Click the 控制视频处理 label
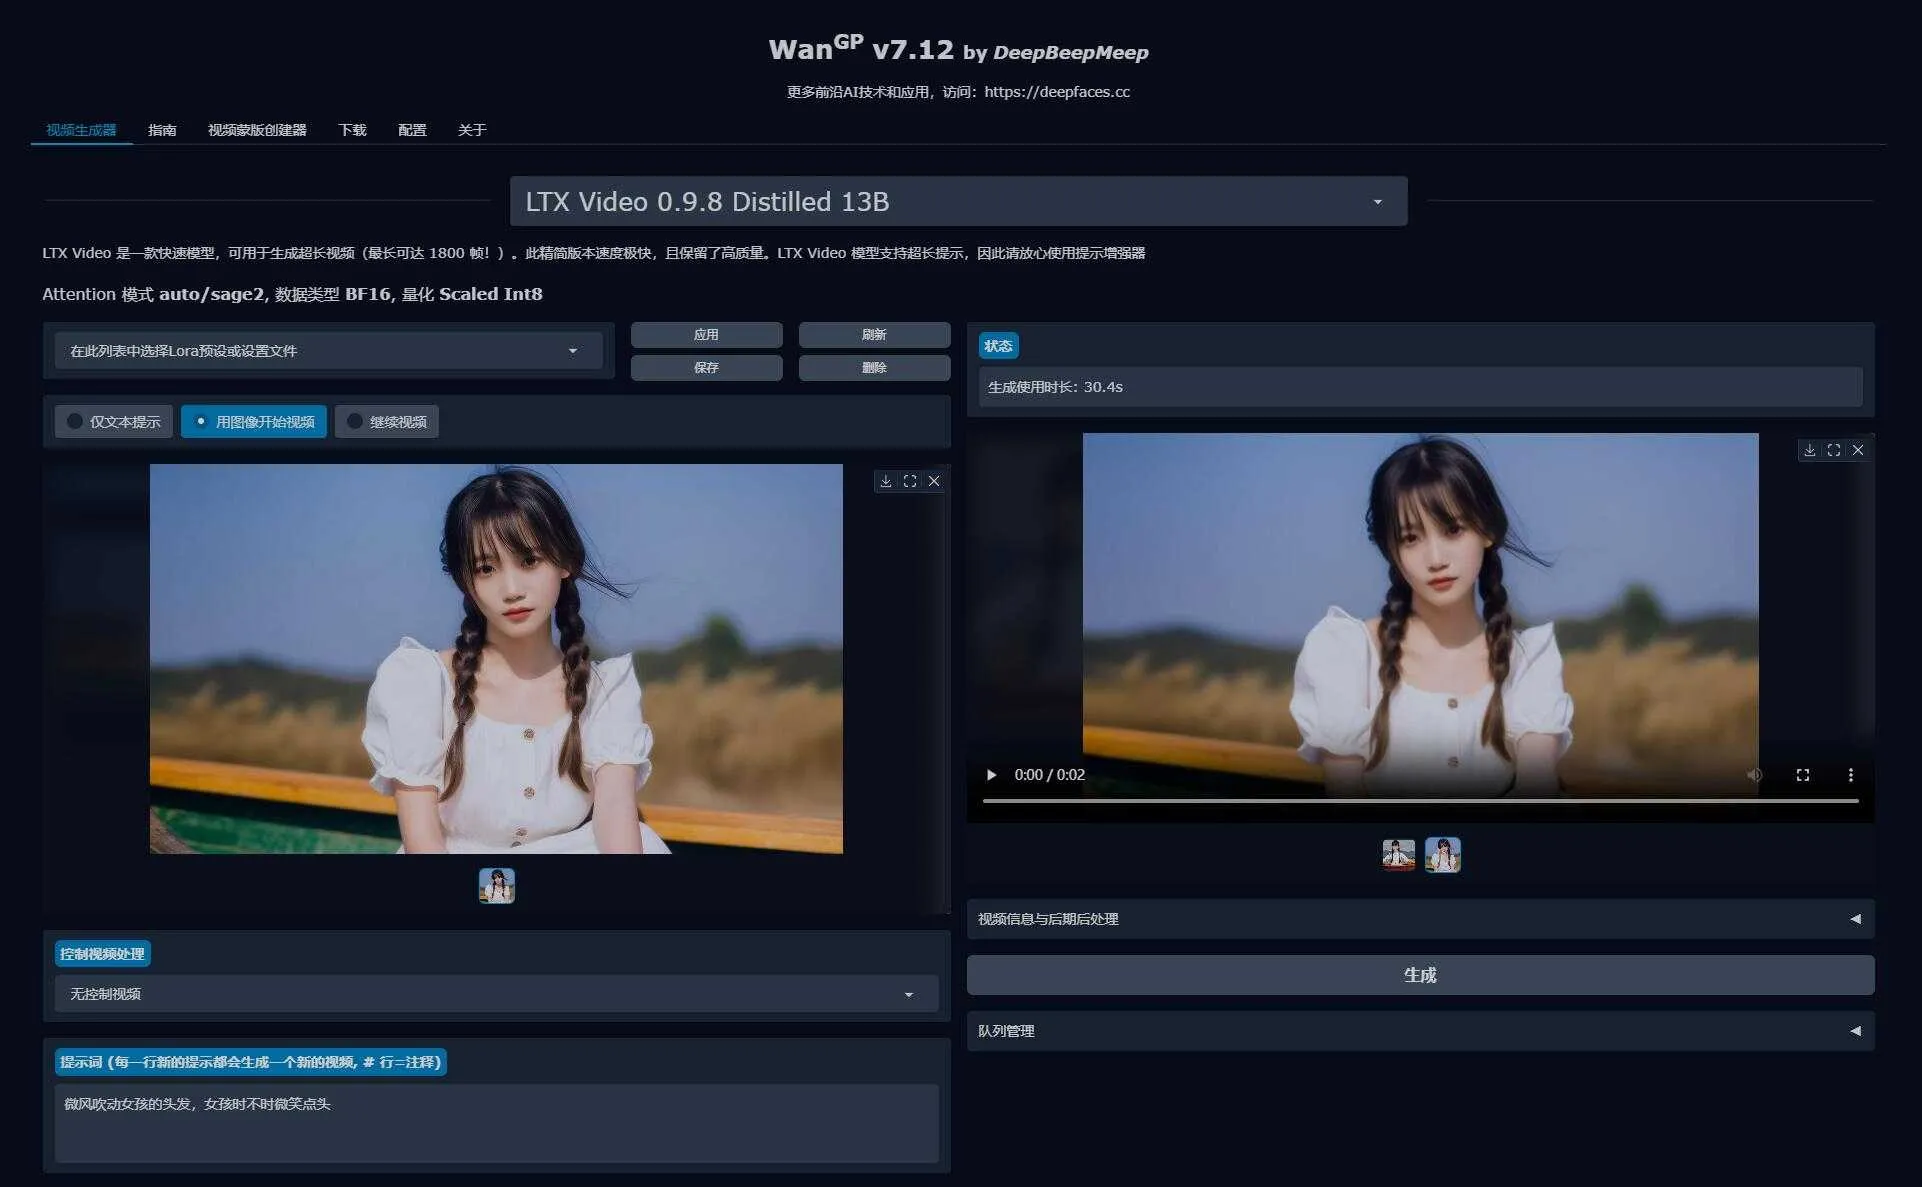This screenshot has height=1187, width=1922. click(102, 954)
